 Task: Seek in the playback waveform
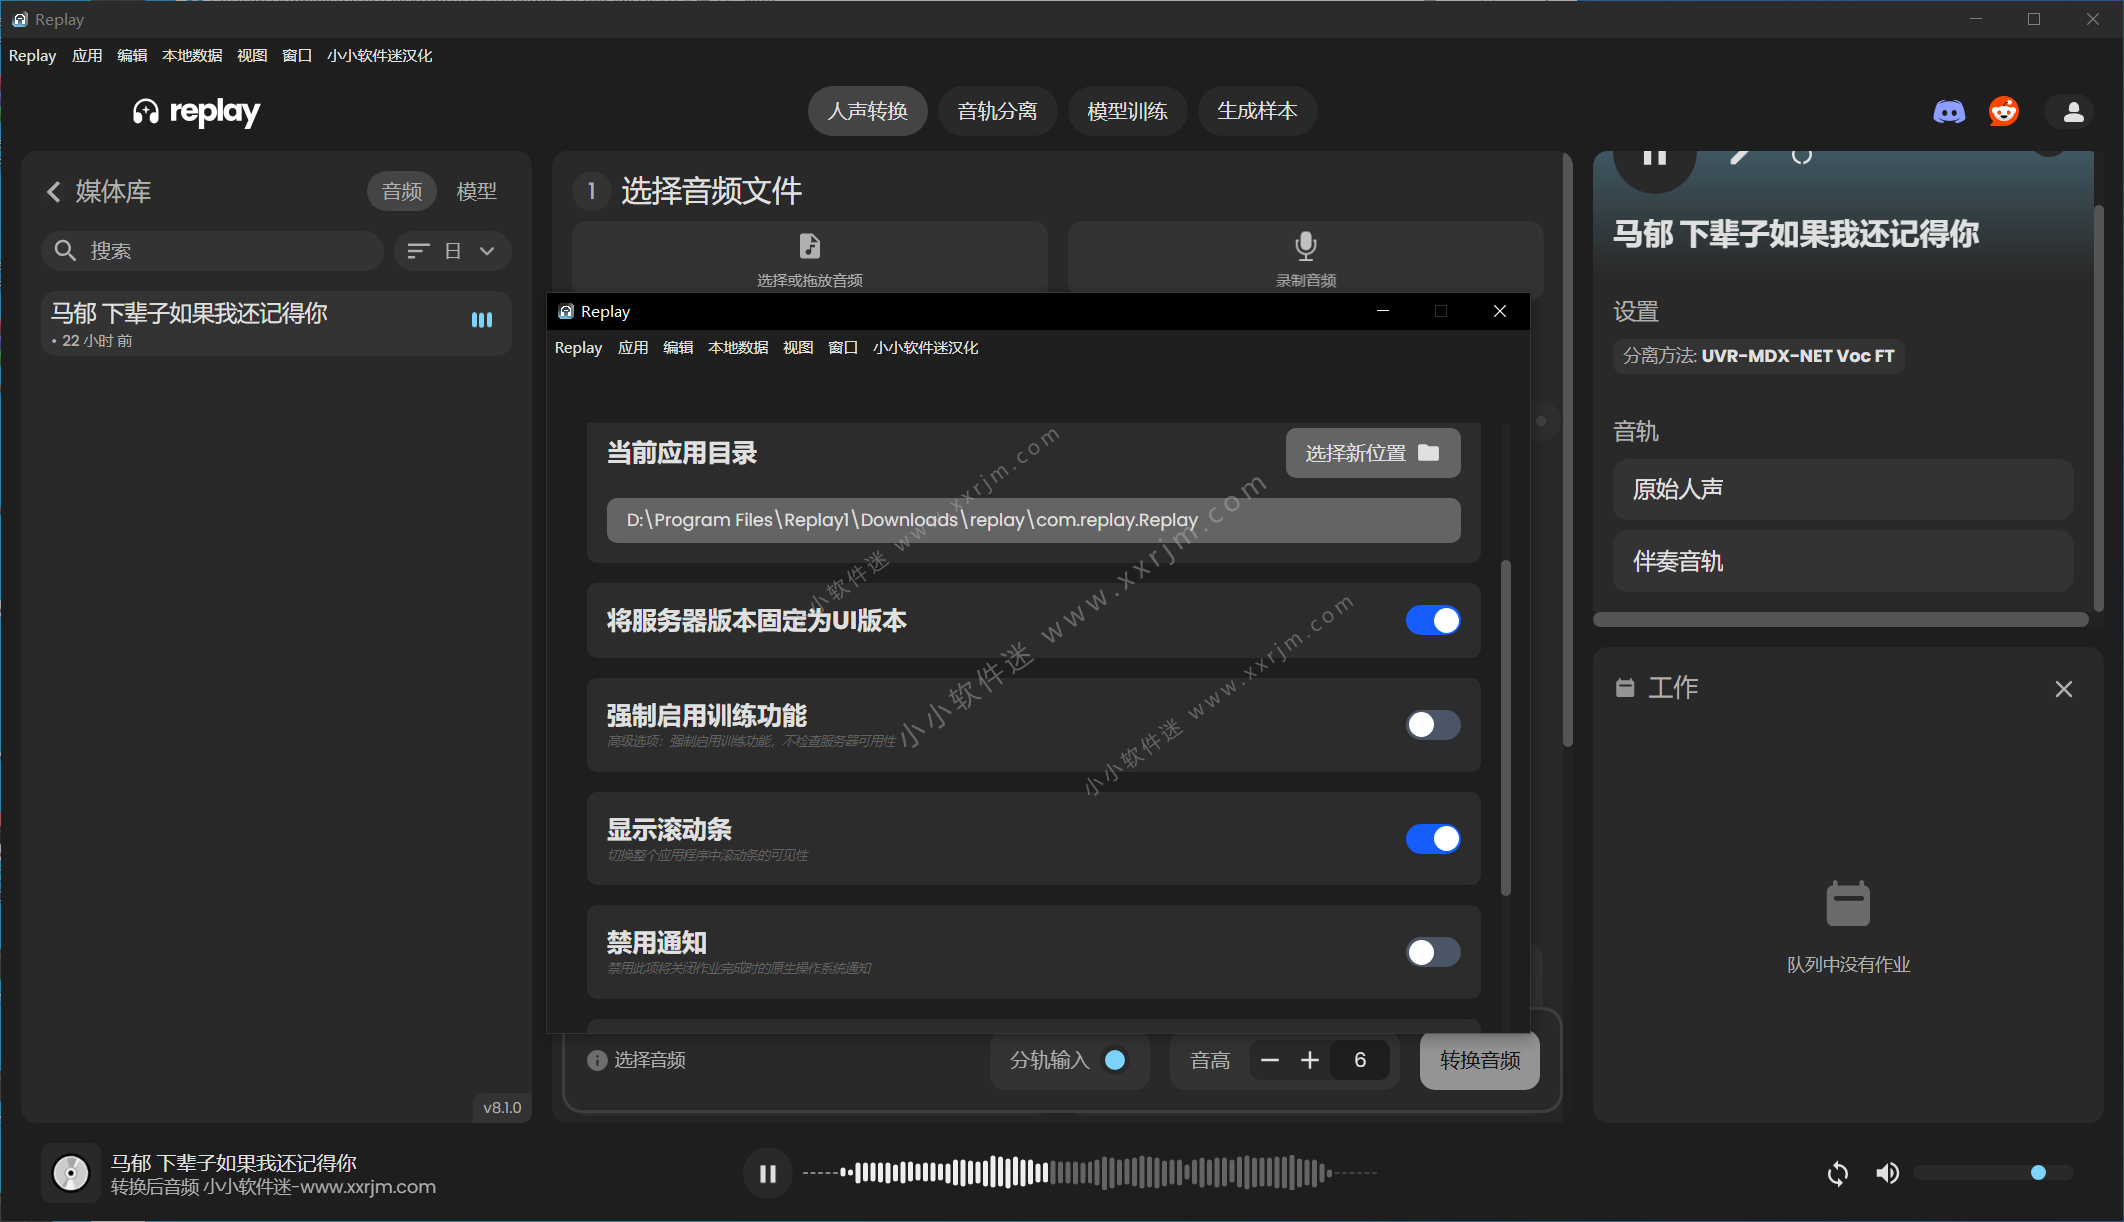click(x=1090, y=1173)
